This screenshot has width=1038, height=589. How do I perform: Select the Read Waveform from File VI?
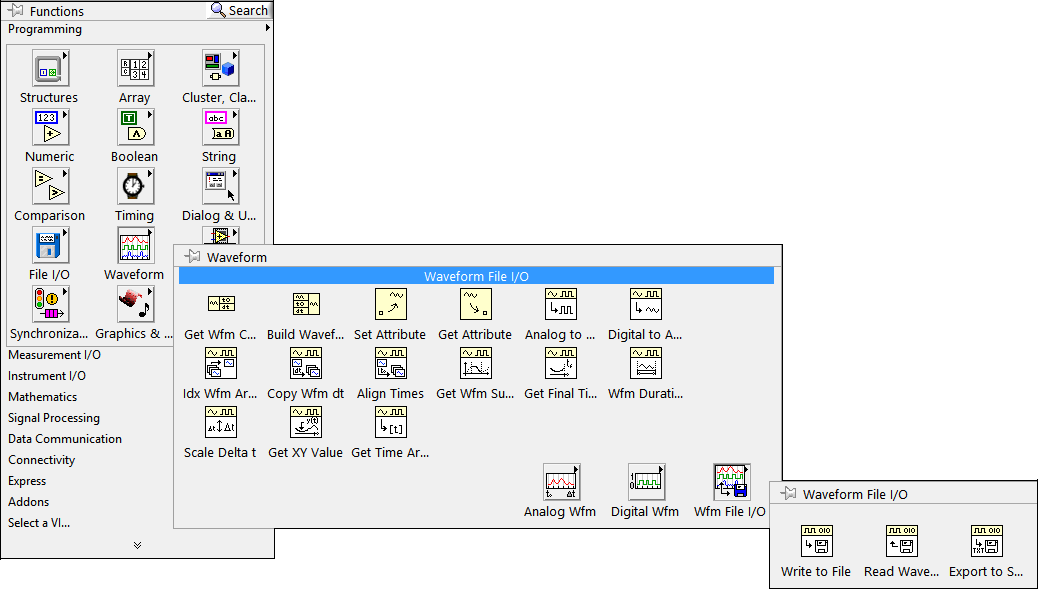point(902,541)
